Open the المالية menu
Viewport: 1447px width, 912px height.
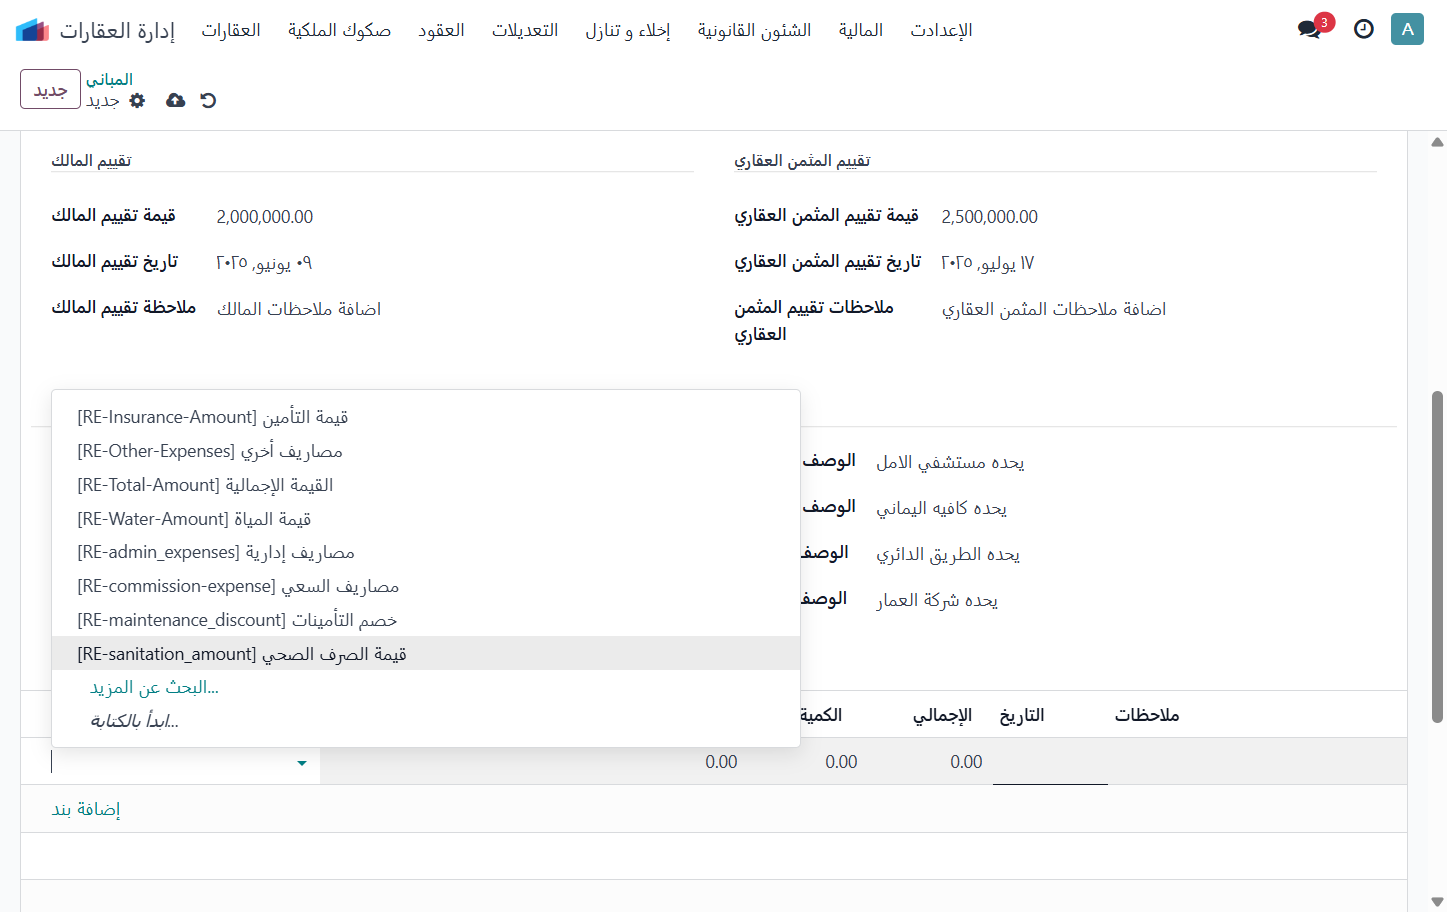pyautogui.click(x=861, y=30)
